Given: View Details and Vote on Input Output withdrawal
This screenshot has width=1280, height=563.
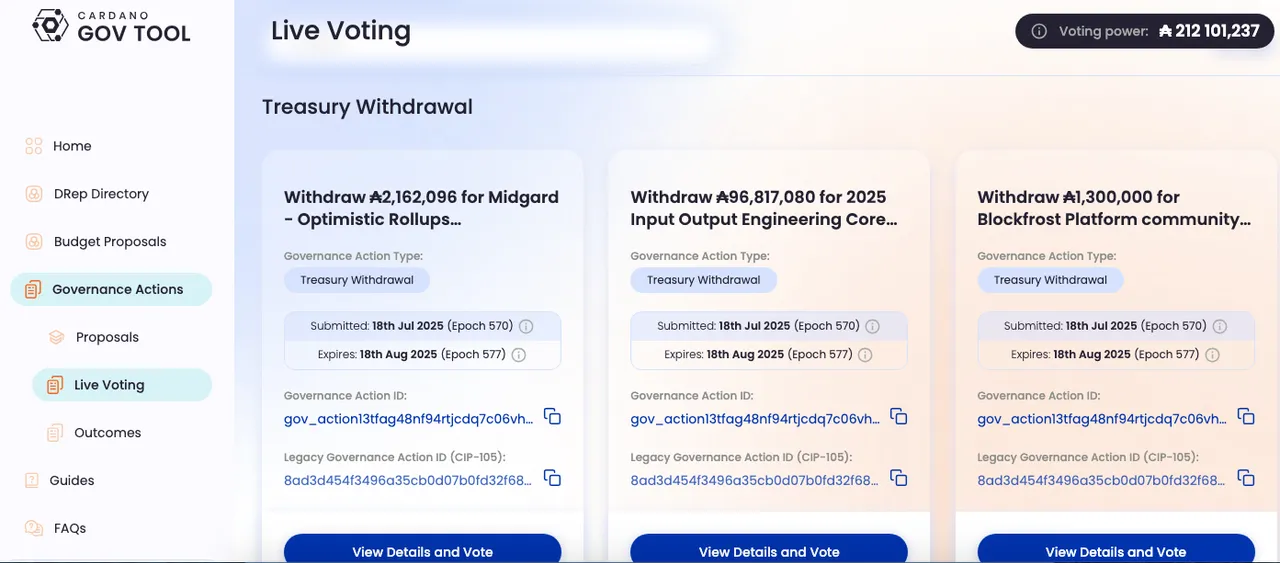Looking at the screenshot, I should point(769,550).
